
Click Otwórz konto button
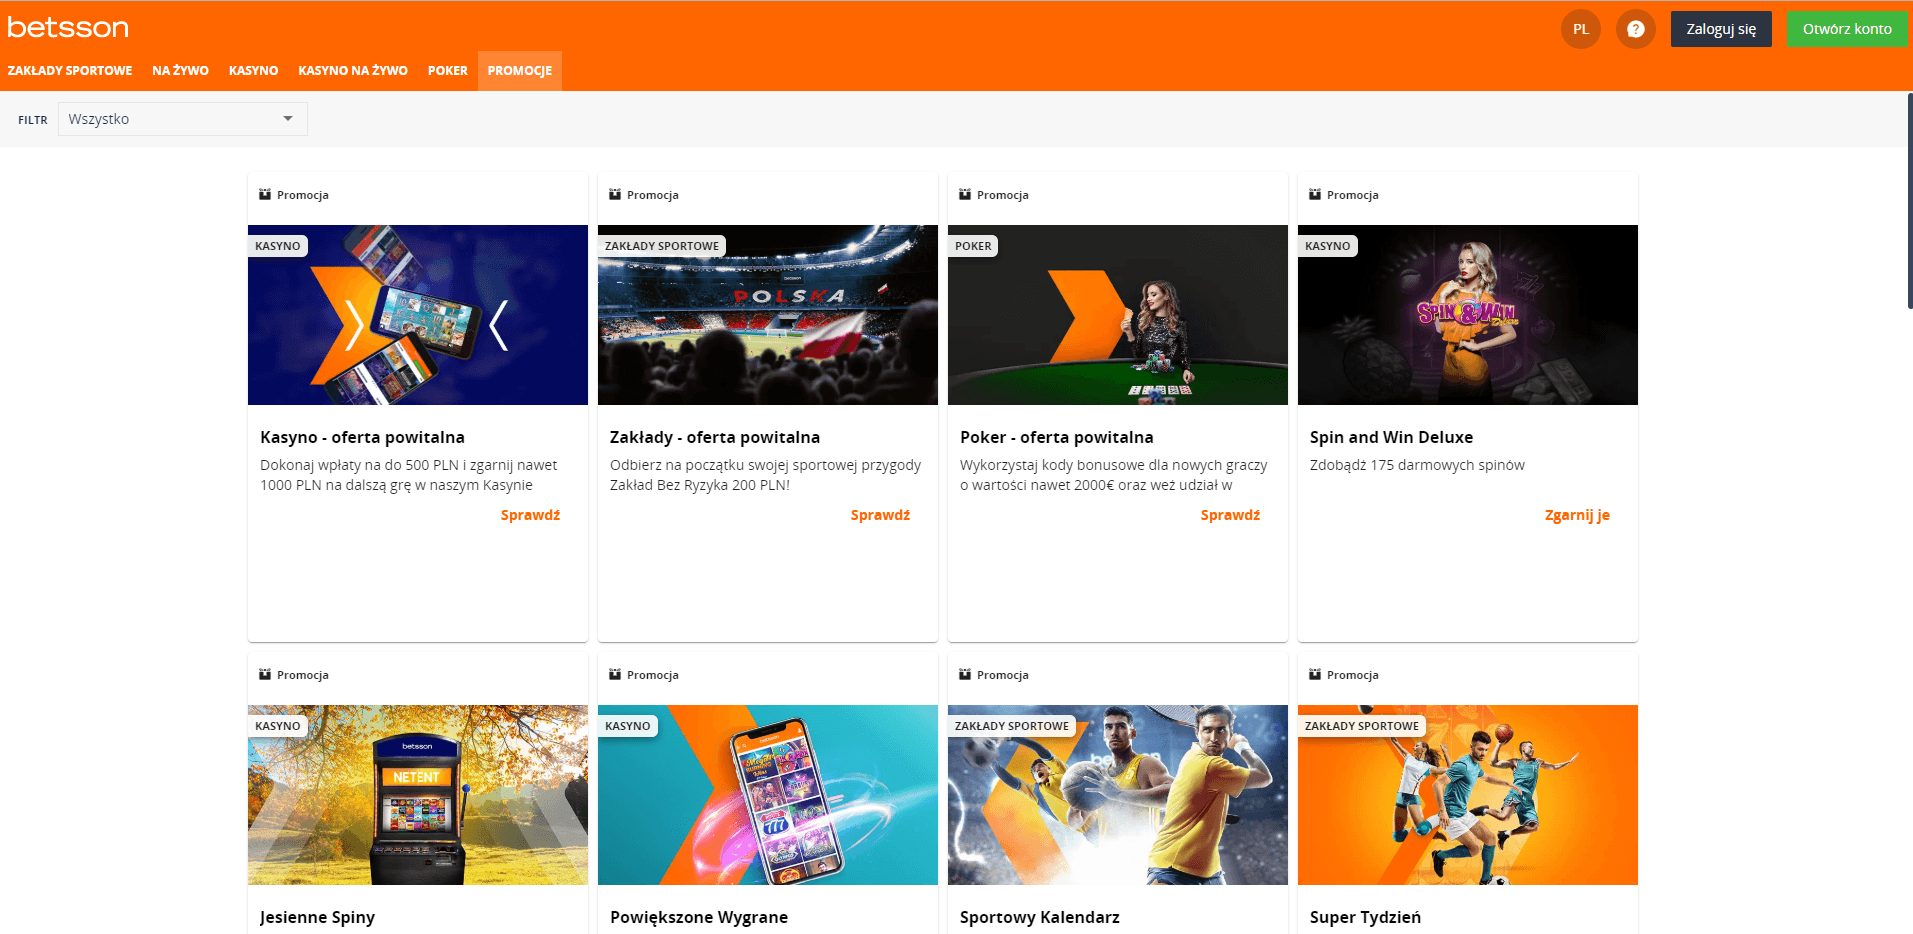click(x=1847, y=28)
